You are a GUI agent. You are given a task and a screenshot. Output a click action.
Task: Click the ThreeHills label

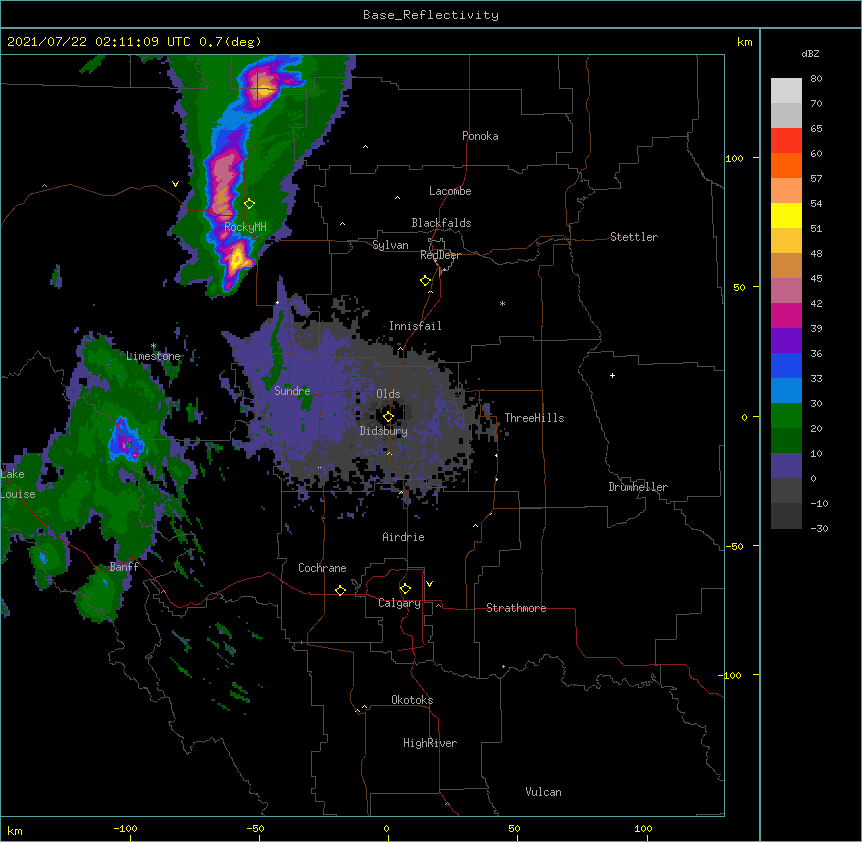(x=534, y=418)
